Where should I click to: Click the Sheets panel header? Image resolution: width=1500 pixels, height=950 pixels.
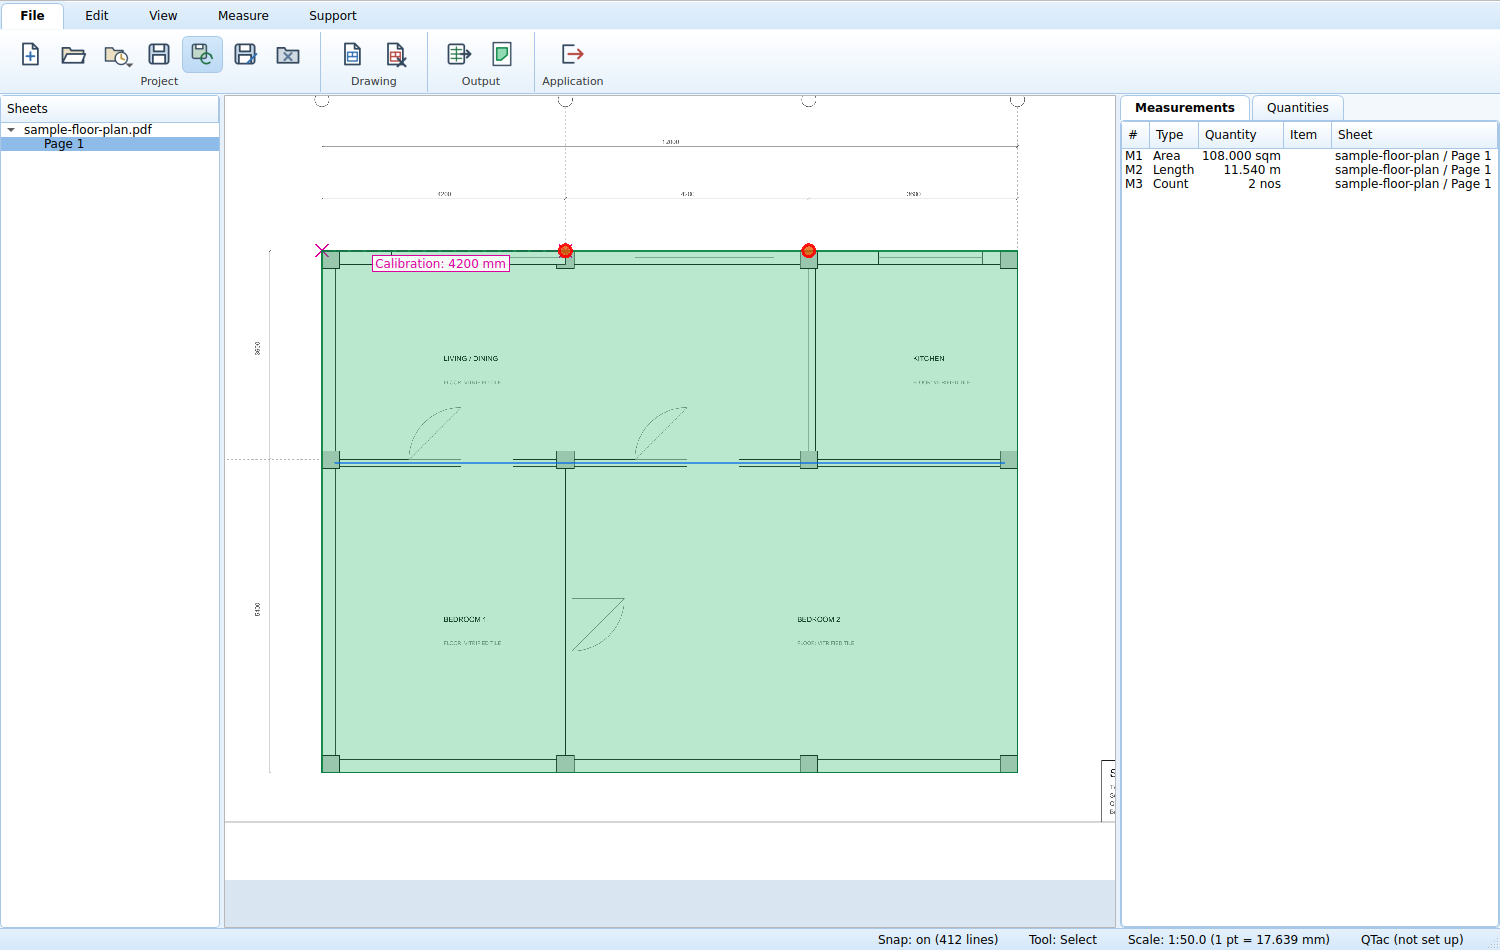(x=110, y=109)
